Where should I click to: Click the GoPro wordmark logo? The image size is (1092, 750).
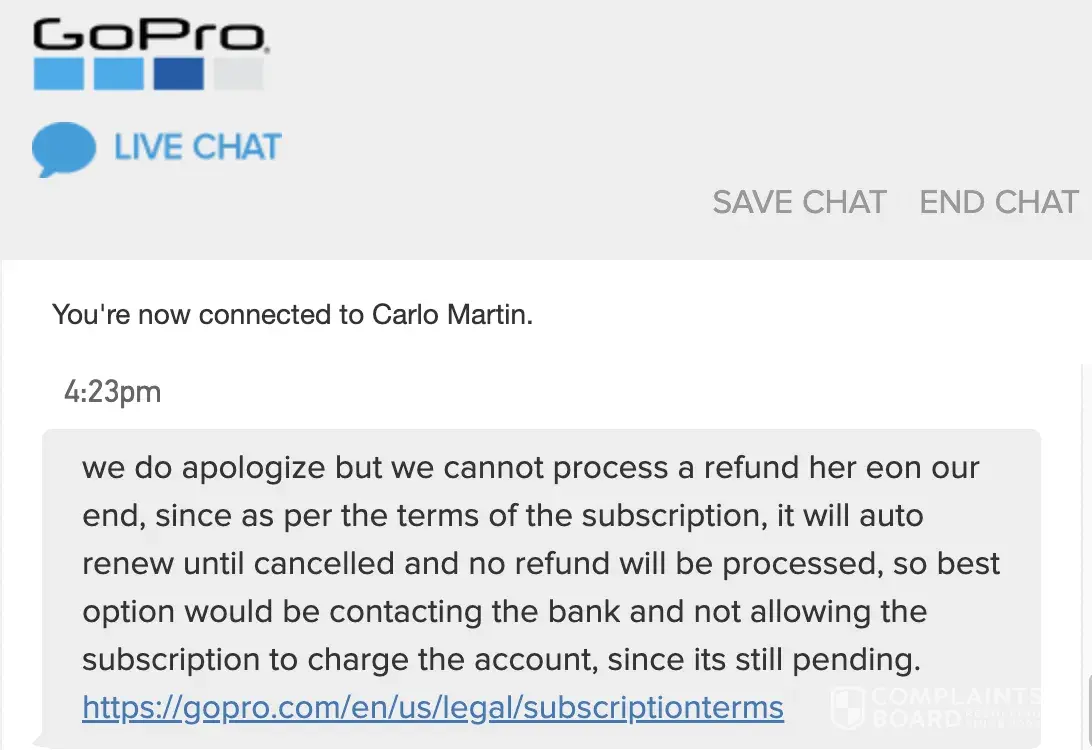click(150, 36)
